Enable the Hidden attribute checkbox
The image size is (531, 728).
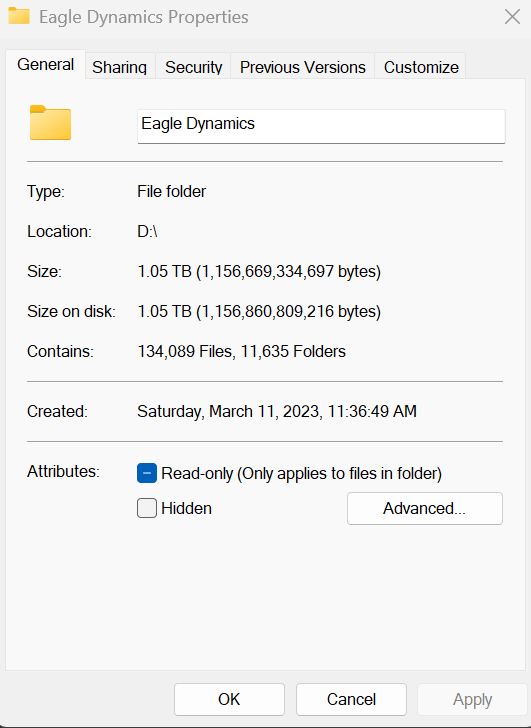pos(147,508)
